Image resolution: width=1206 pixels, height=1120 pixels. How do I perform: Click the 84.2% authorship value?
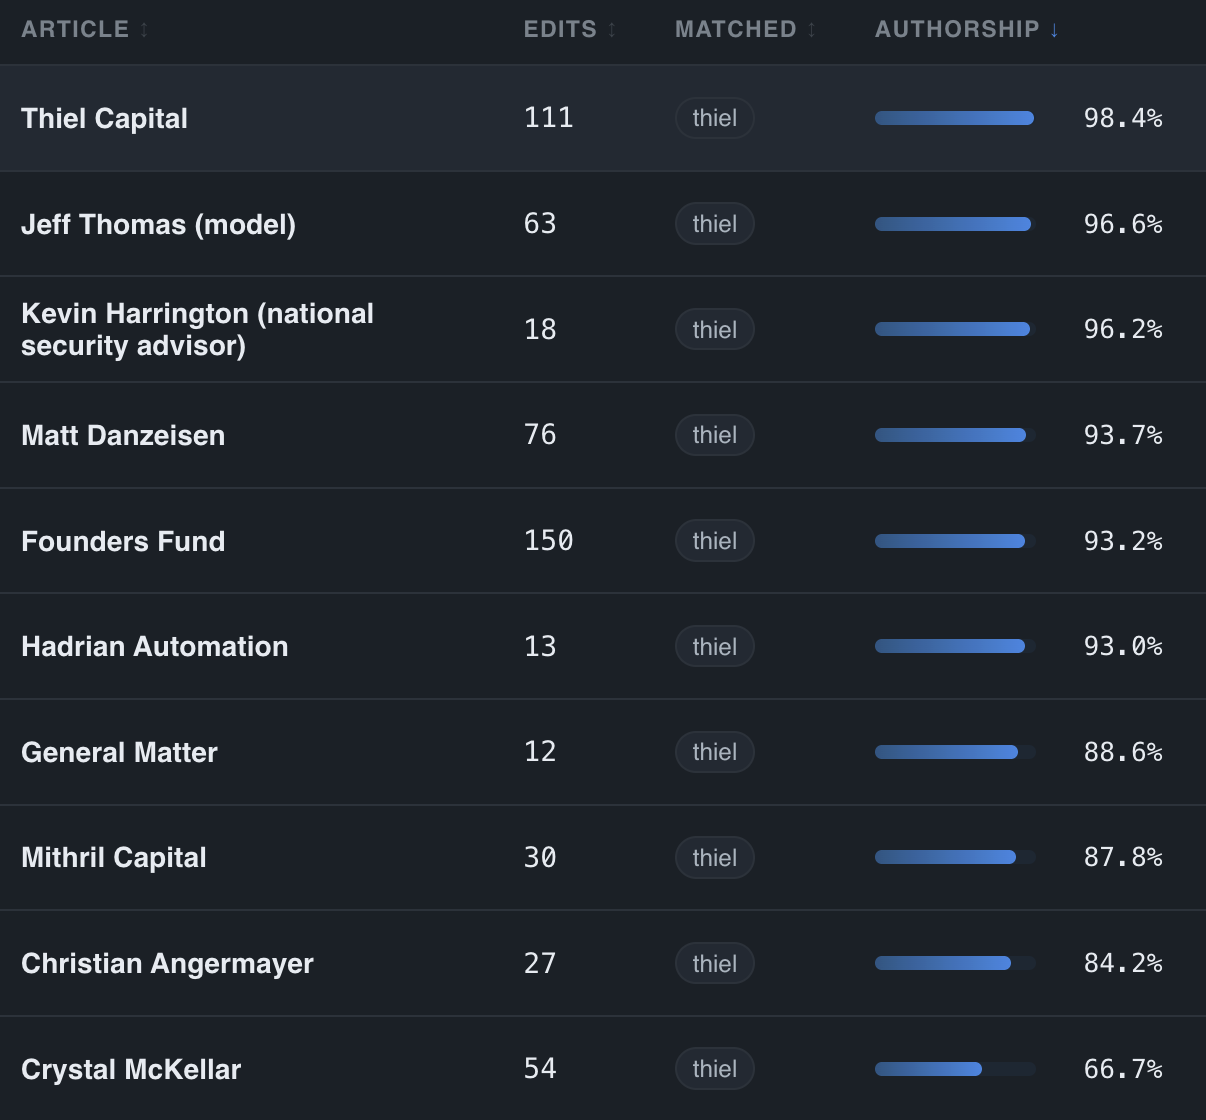tap(1123, 963)
